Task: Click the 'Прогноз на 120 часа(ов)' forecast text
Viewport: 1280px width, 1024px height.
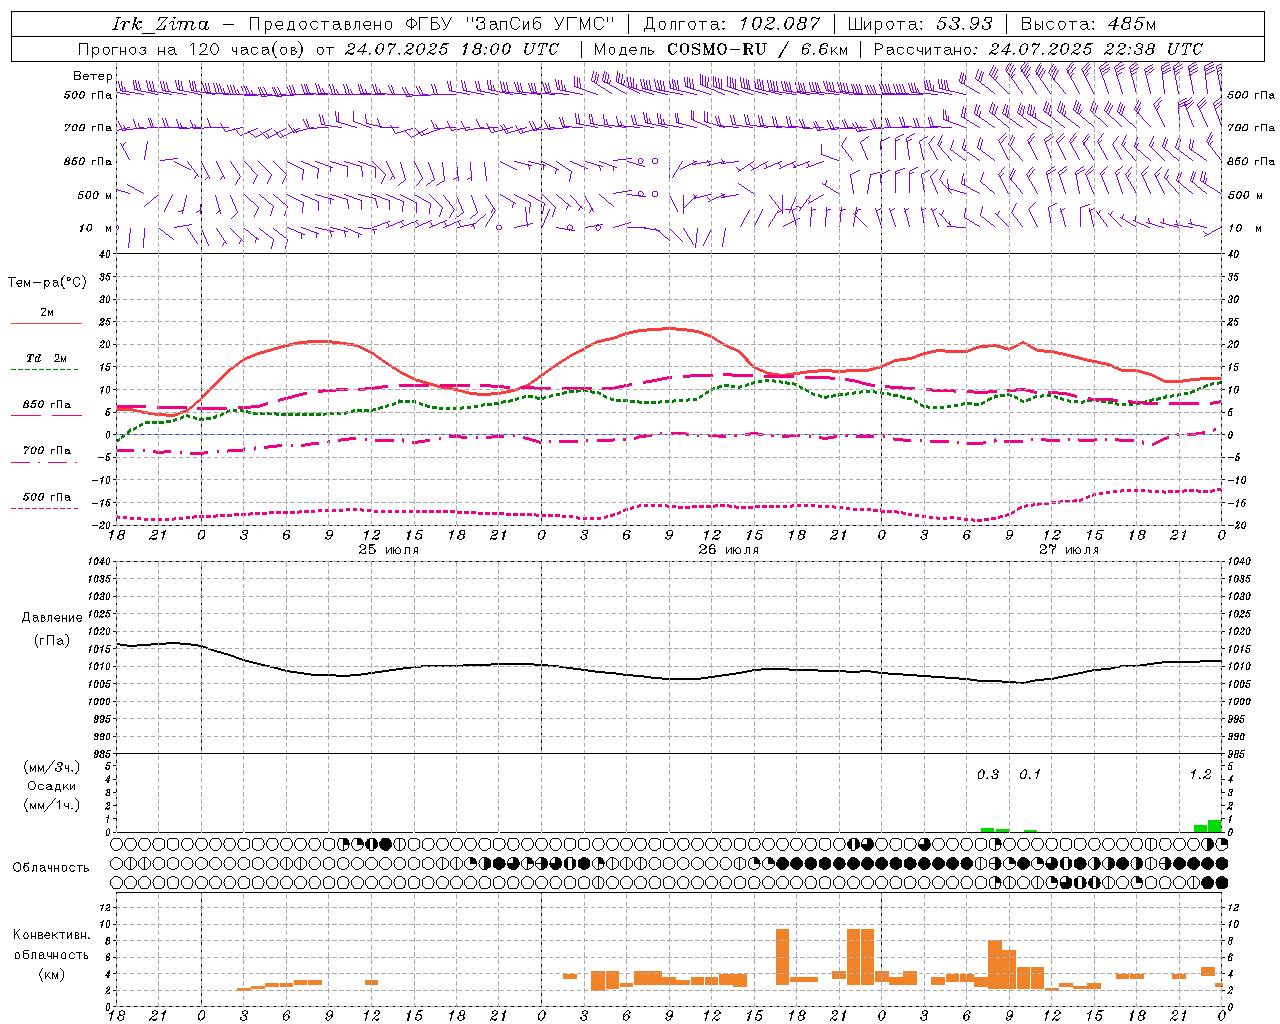Action: pos(192,49)
